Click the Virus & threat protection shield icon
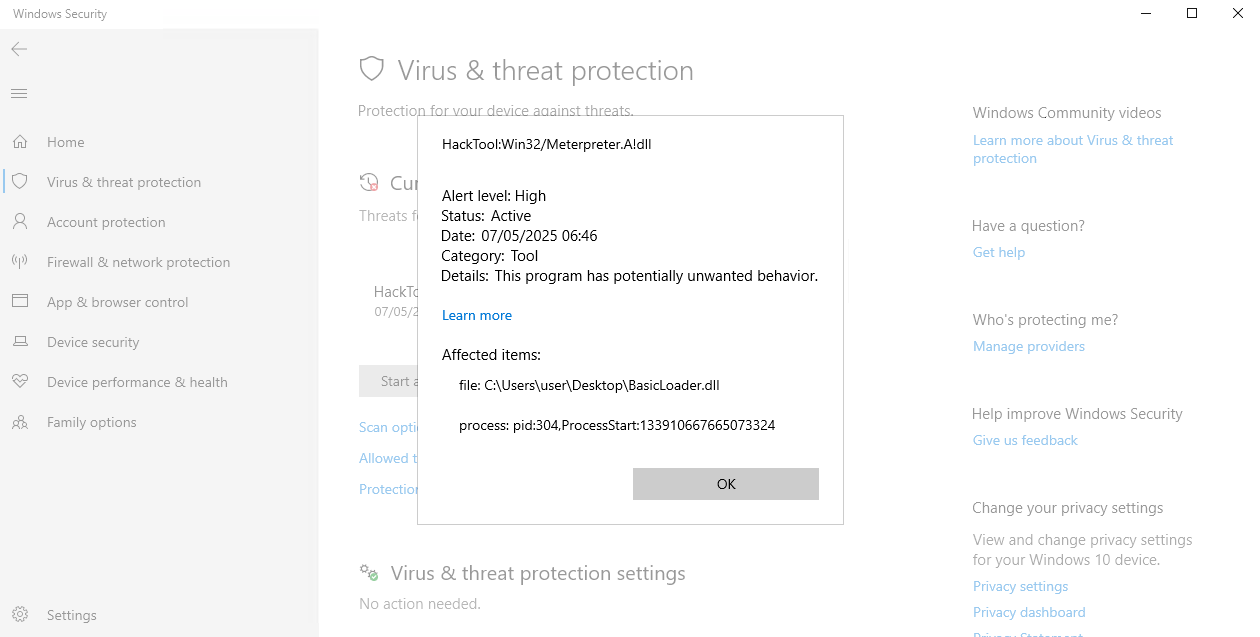Viewport: 1260px width, 637px height. pos(20,182)
